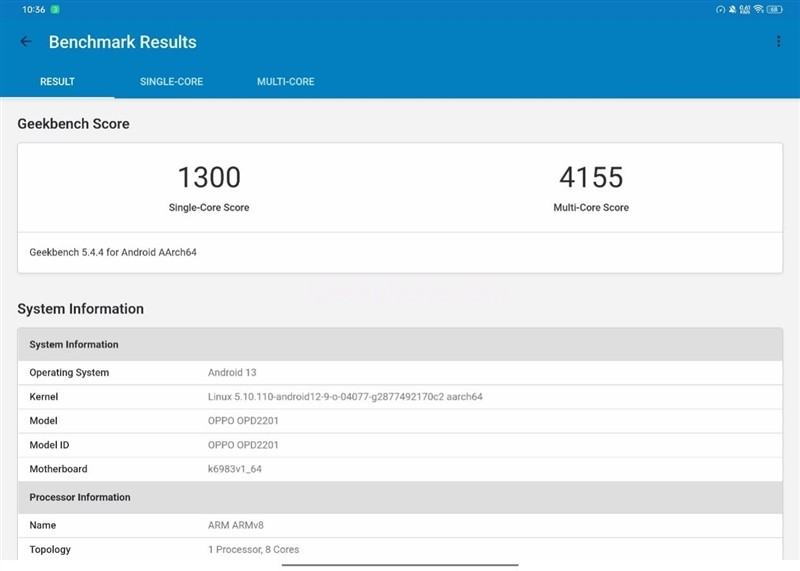Select the Operating System row
Screen dimensions: 800x571
[400, 373]
